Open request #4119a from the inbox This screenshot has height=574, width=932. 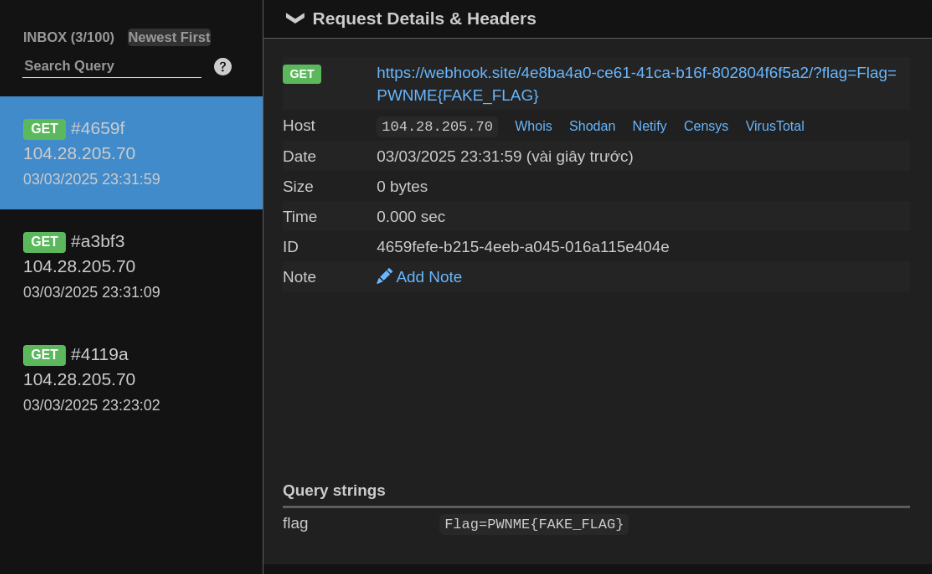click(131, 379)
